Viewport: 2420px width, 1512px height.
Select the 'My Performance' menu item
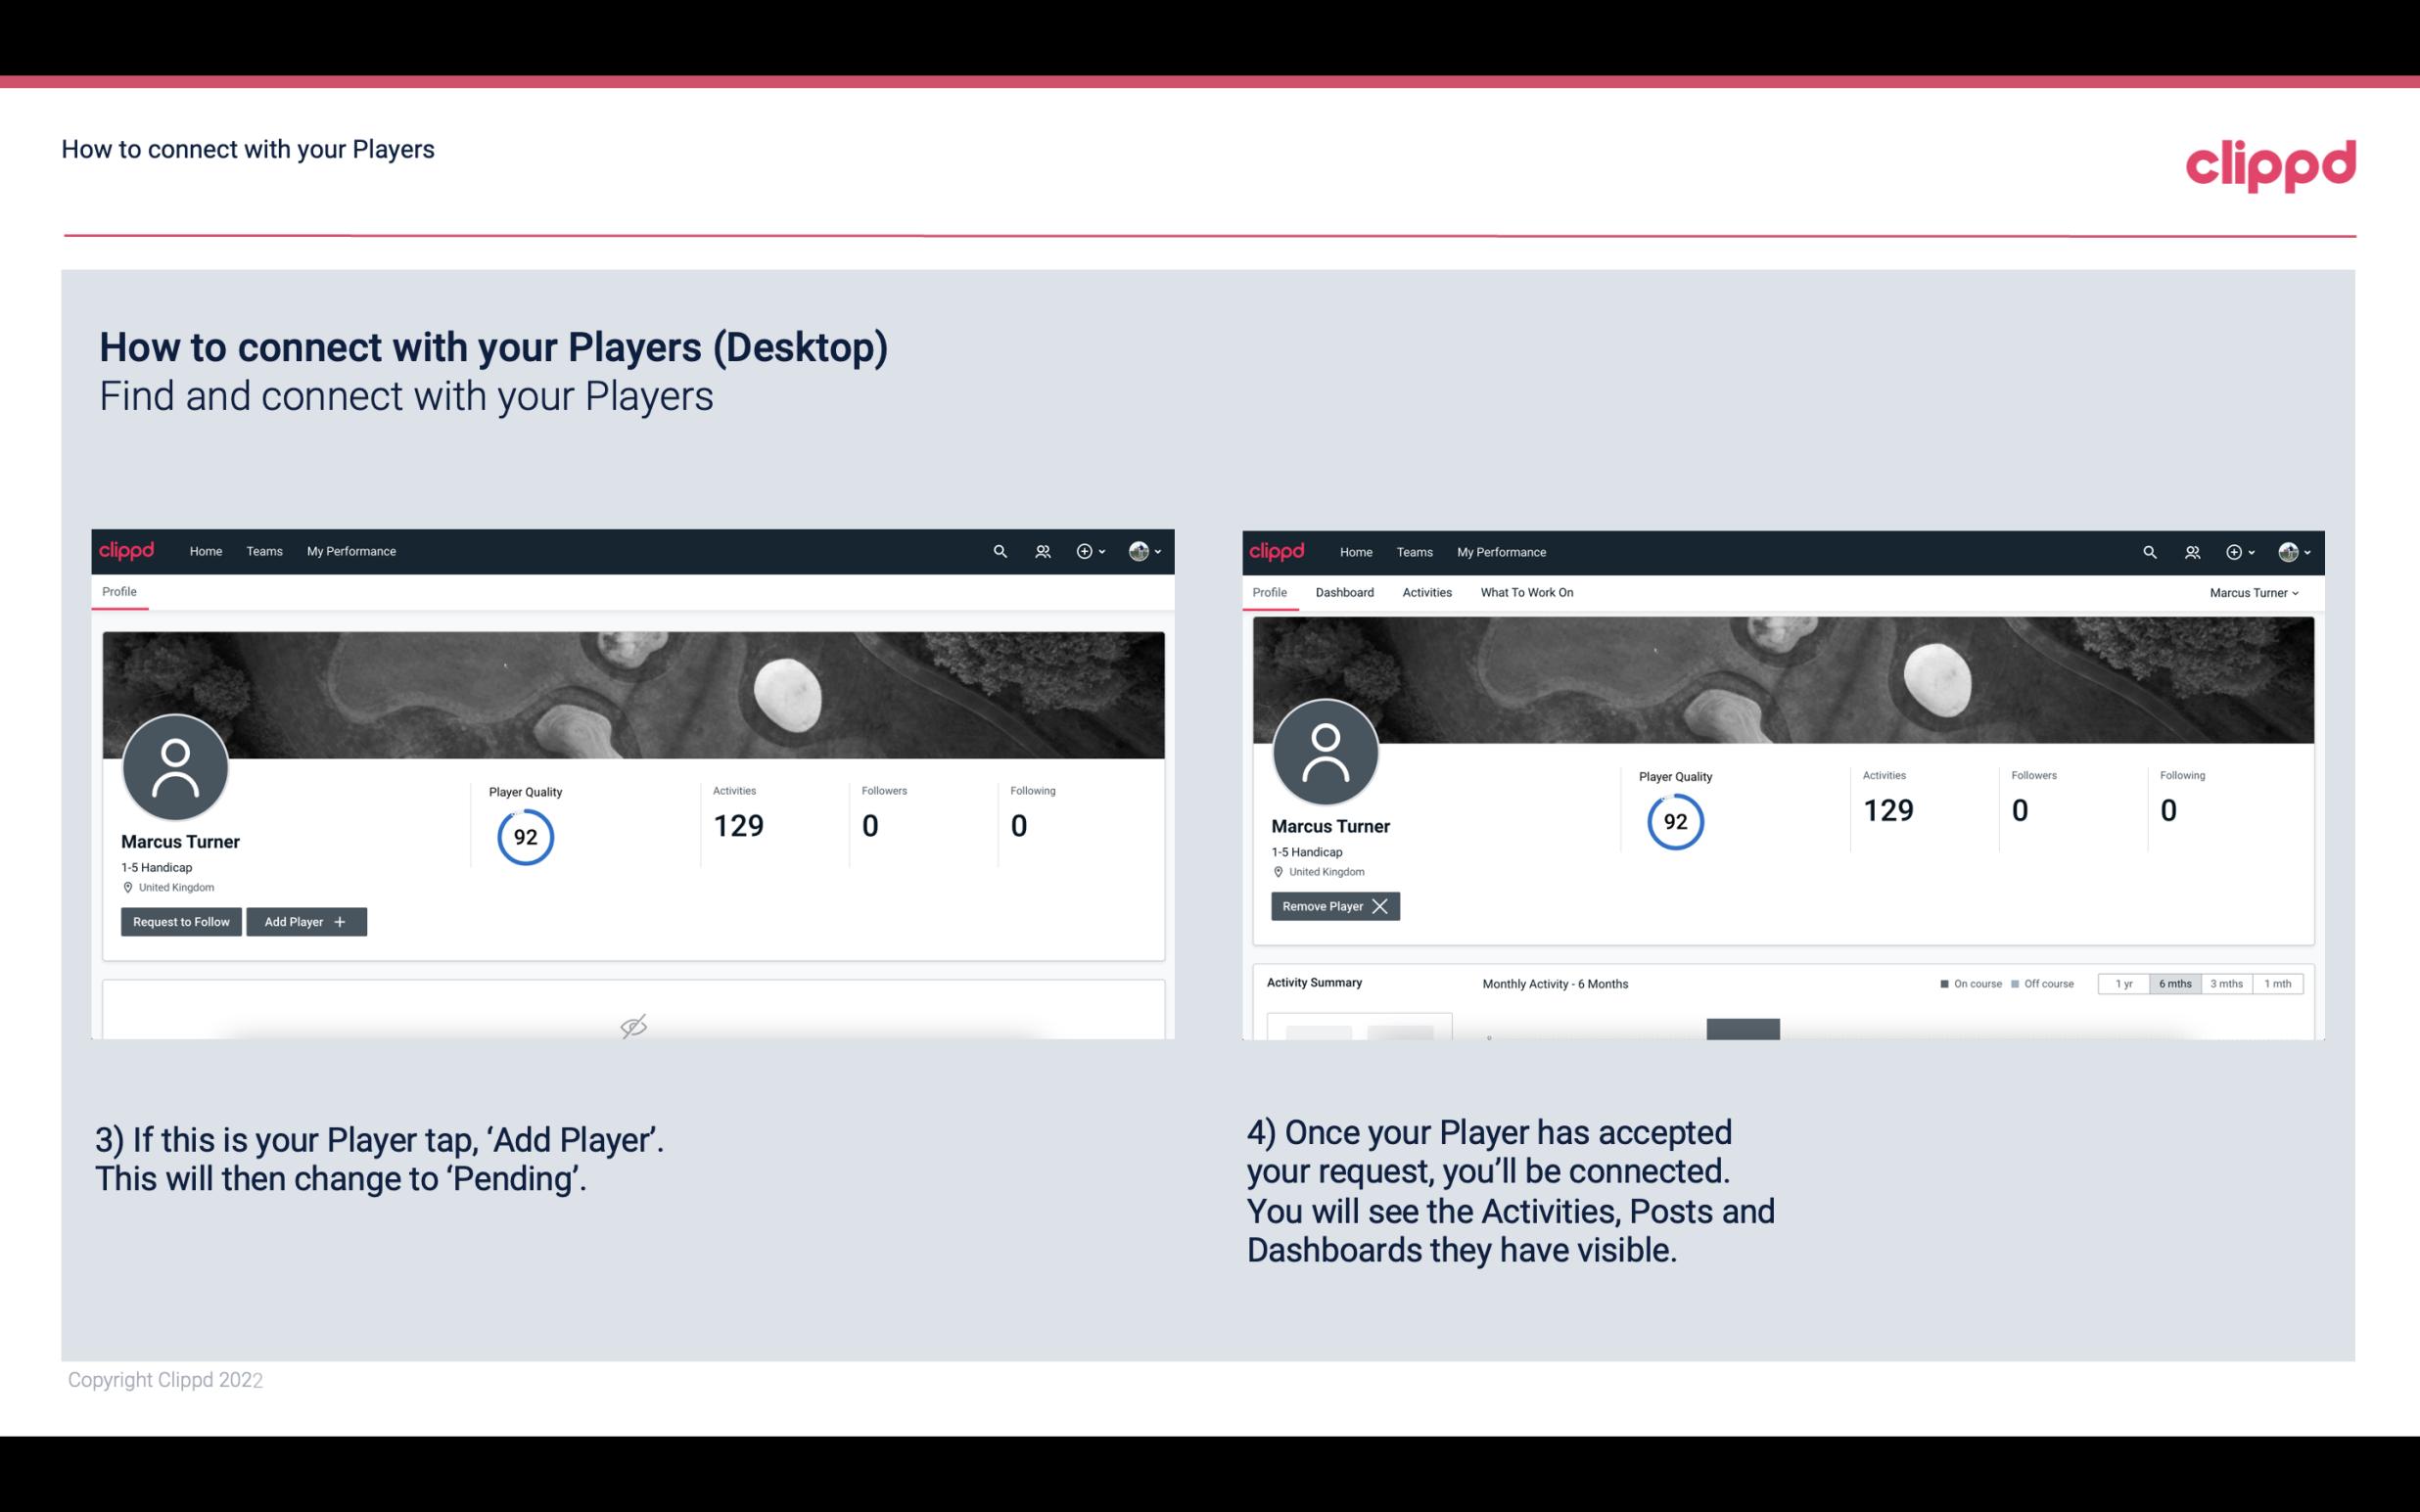[349, 550]
